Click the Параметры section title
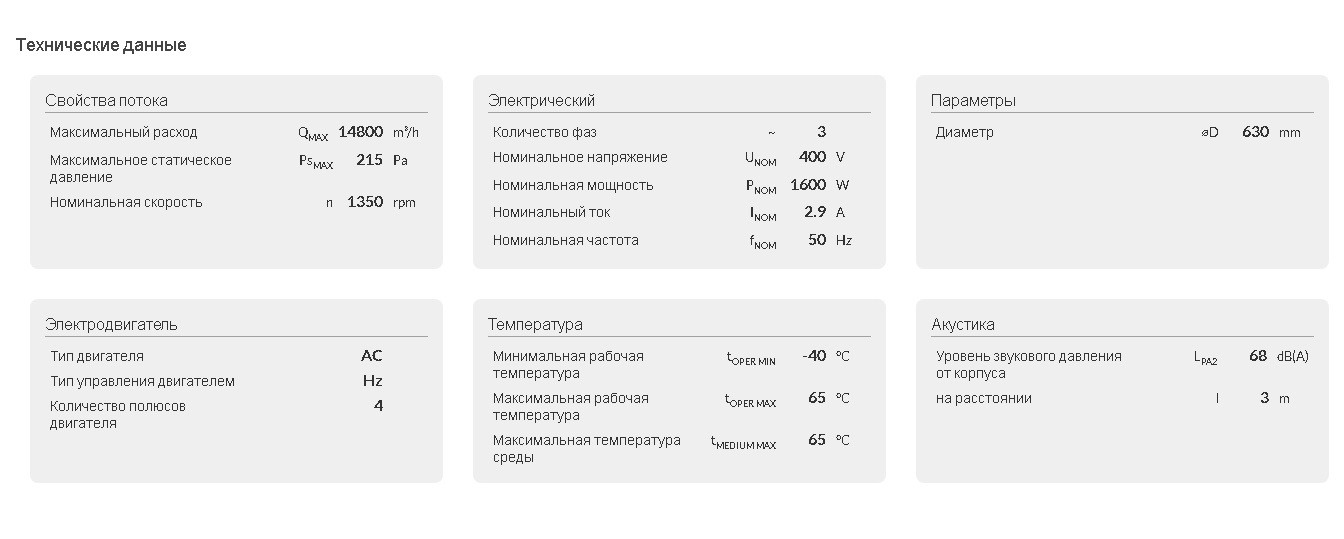Image resolution: width=1344 pixels, height=539 pixels. [x=973, y=100]
